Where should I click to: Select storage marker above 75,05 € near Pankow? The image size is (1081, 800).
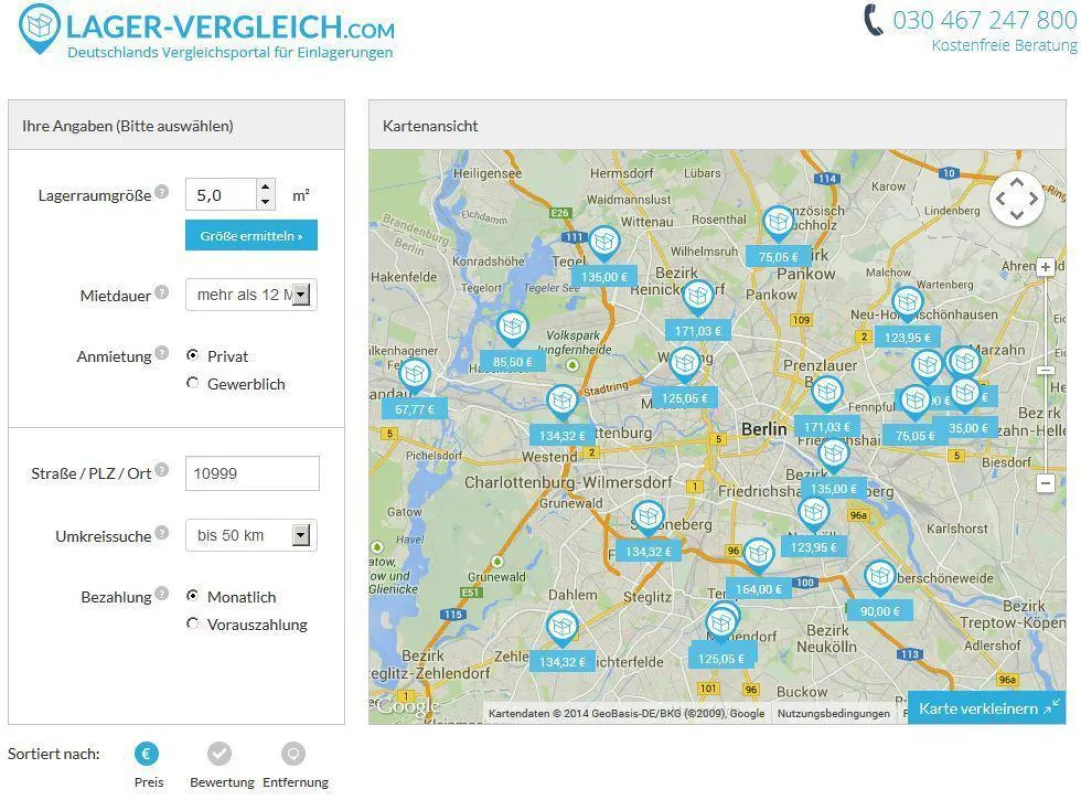(778, 223)
